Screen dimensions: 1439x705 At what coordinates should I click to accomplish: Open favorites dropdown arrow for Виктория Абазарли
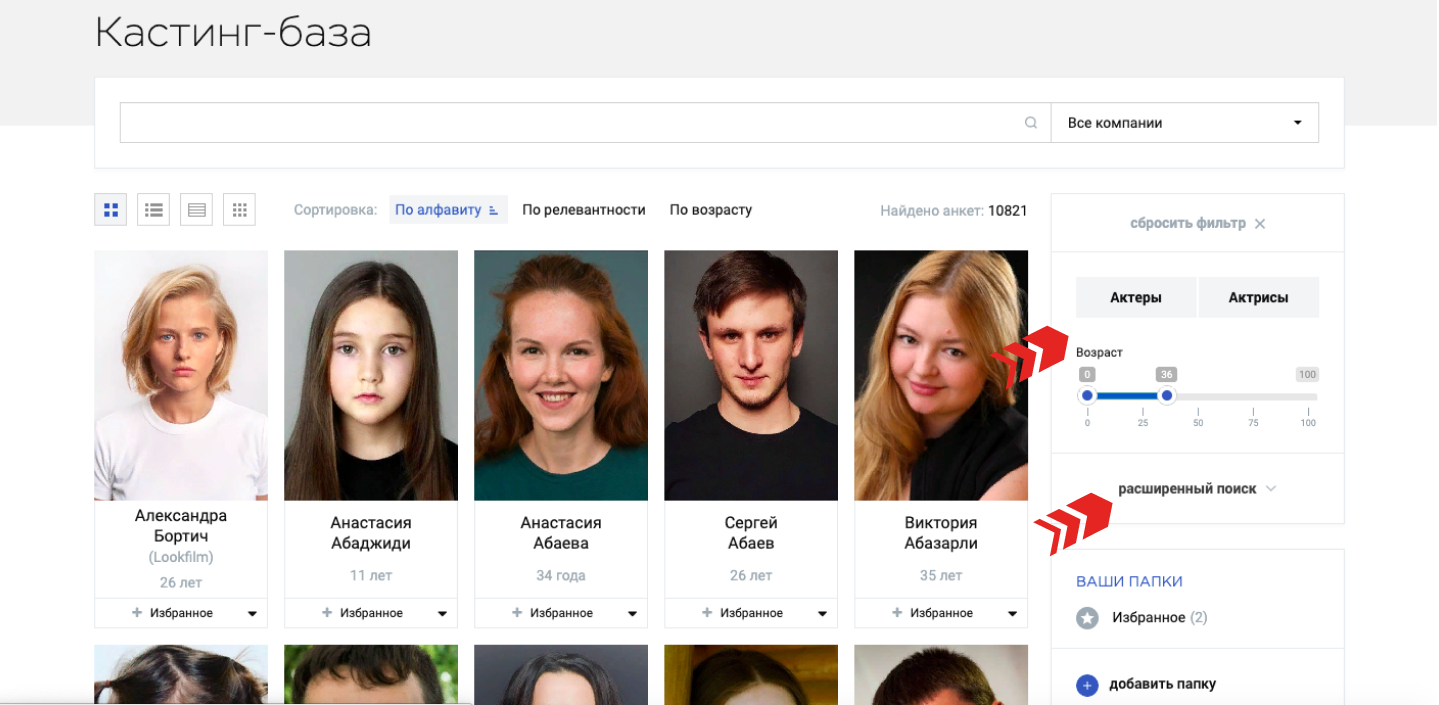click(x=1012, y=614)
